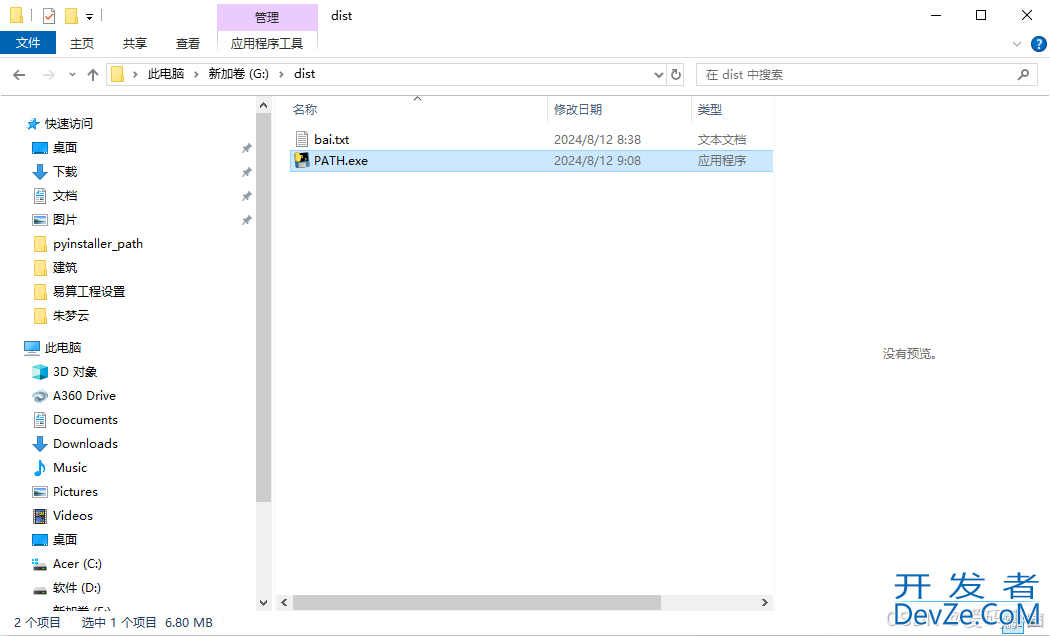Viewport: 1050px width, 636px height.
Task: Go forward with the right arrow button
Action: point(48,74)
